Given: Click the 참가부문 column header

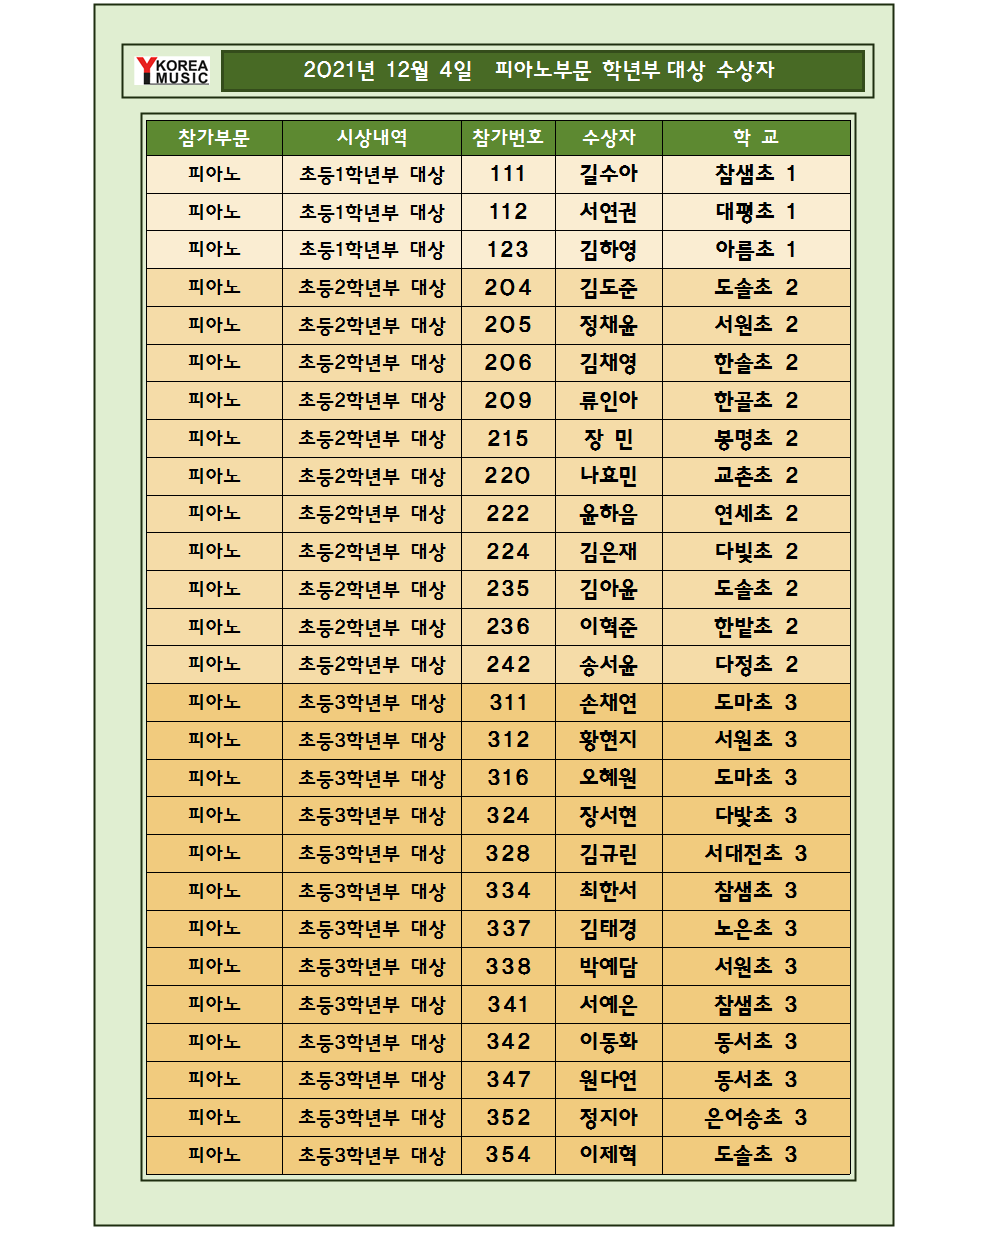Looking at the screenshot, I should [x=214, y=138].
